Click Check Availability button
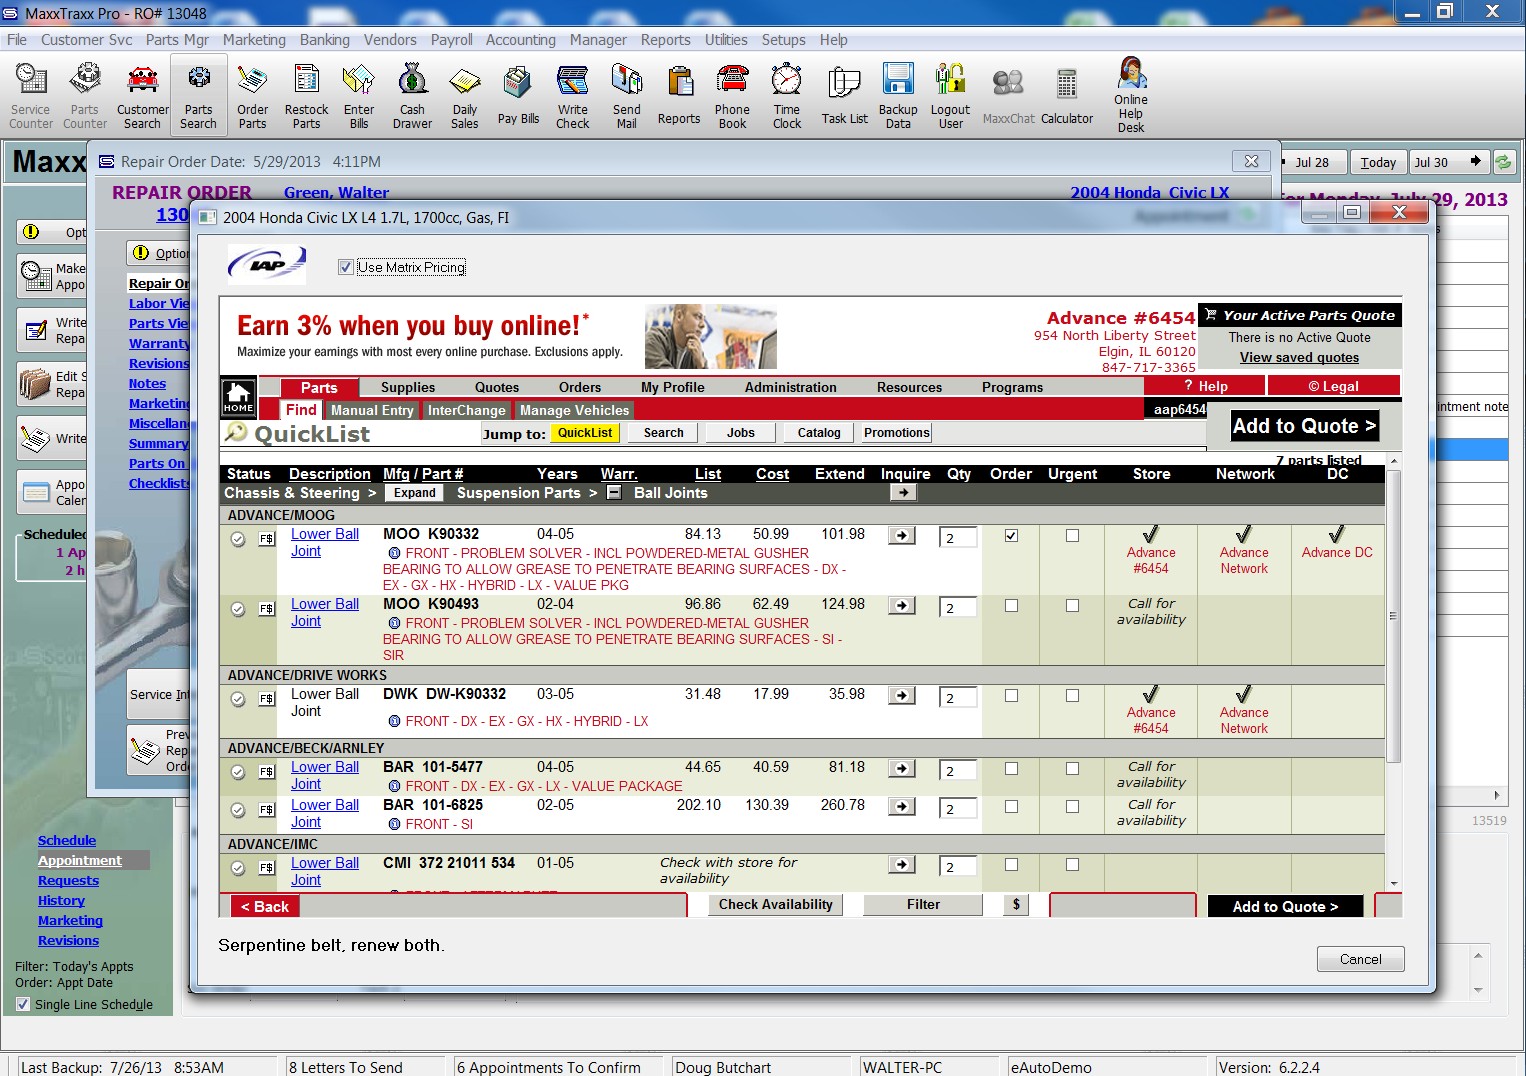 tap(775, 905)
